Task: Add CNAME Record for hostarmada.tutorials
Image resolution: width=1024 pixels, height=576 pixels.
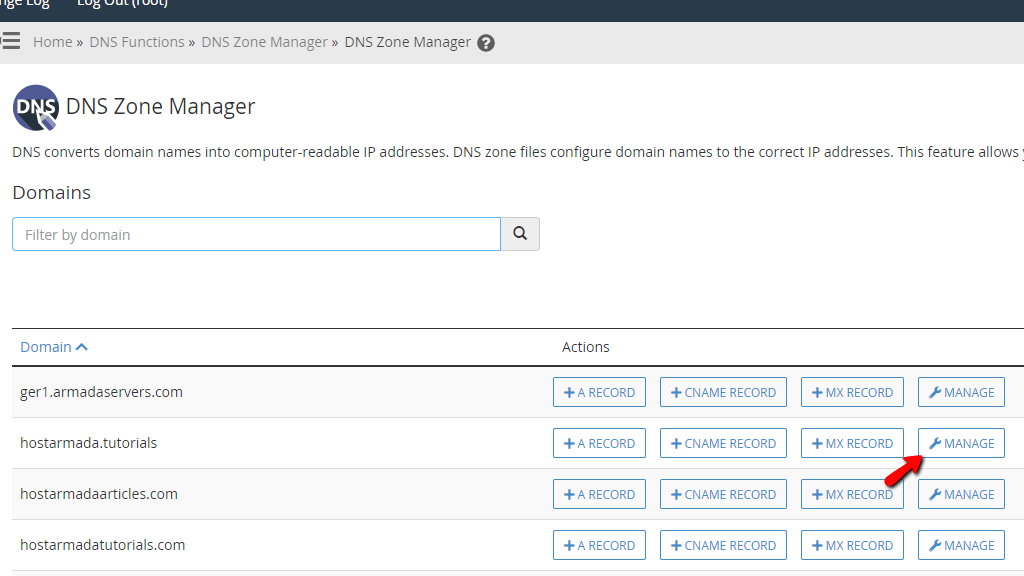Action: (x=723, y=443)
